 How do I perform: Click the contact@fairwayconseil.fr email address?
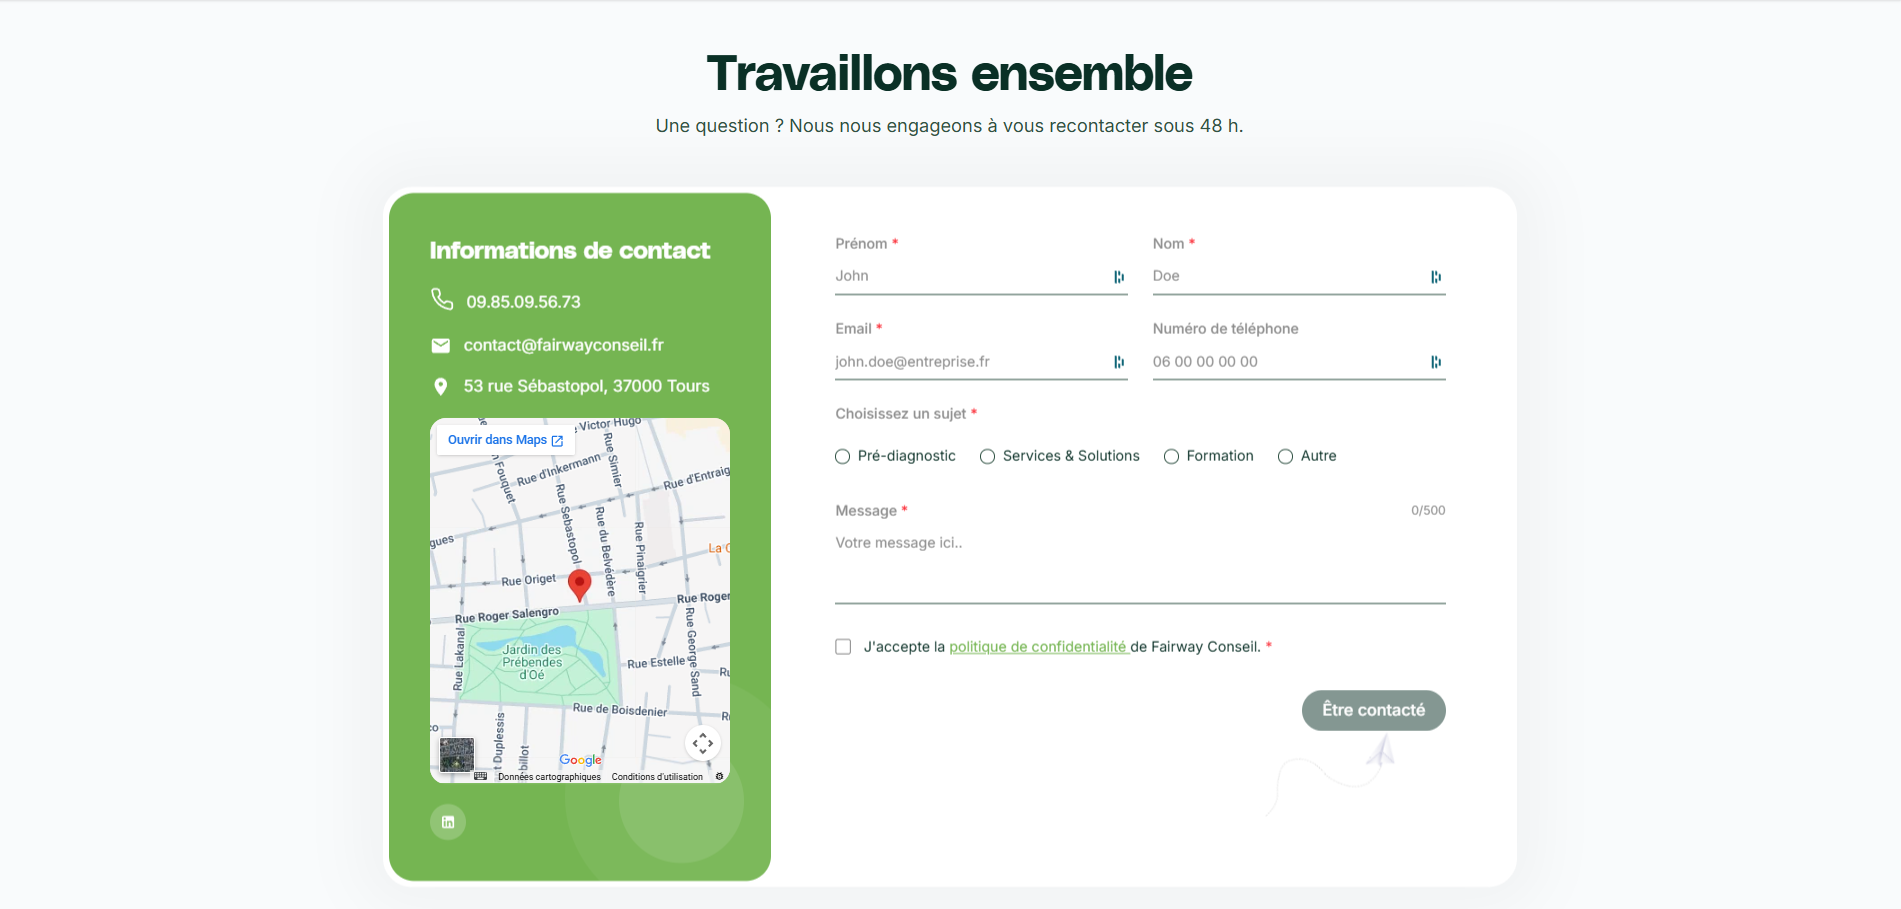[564, 345]
